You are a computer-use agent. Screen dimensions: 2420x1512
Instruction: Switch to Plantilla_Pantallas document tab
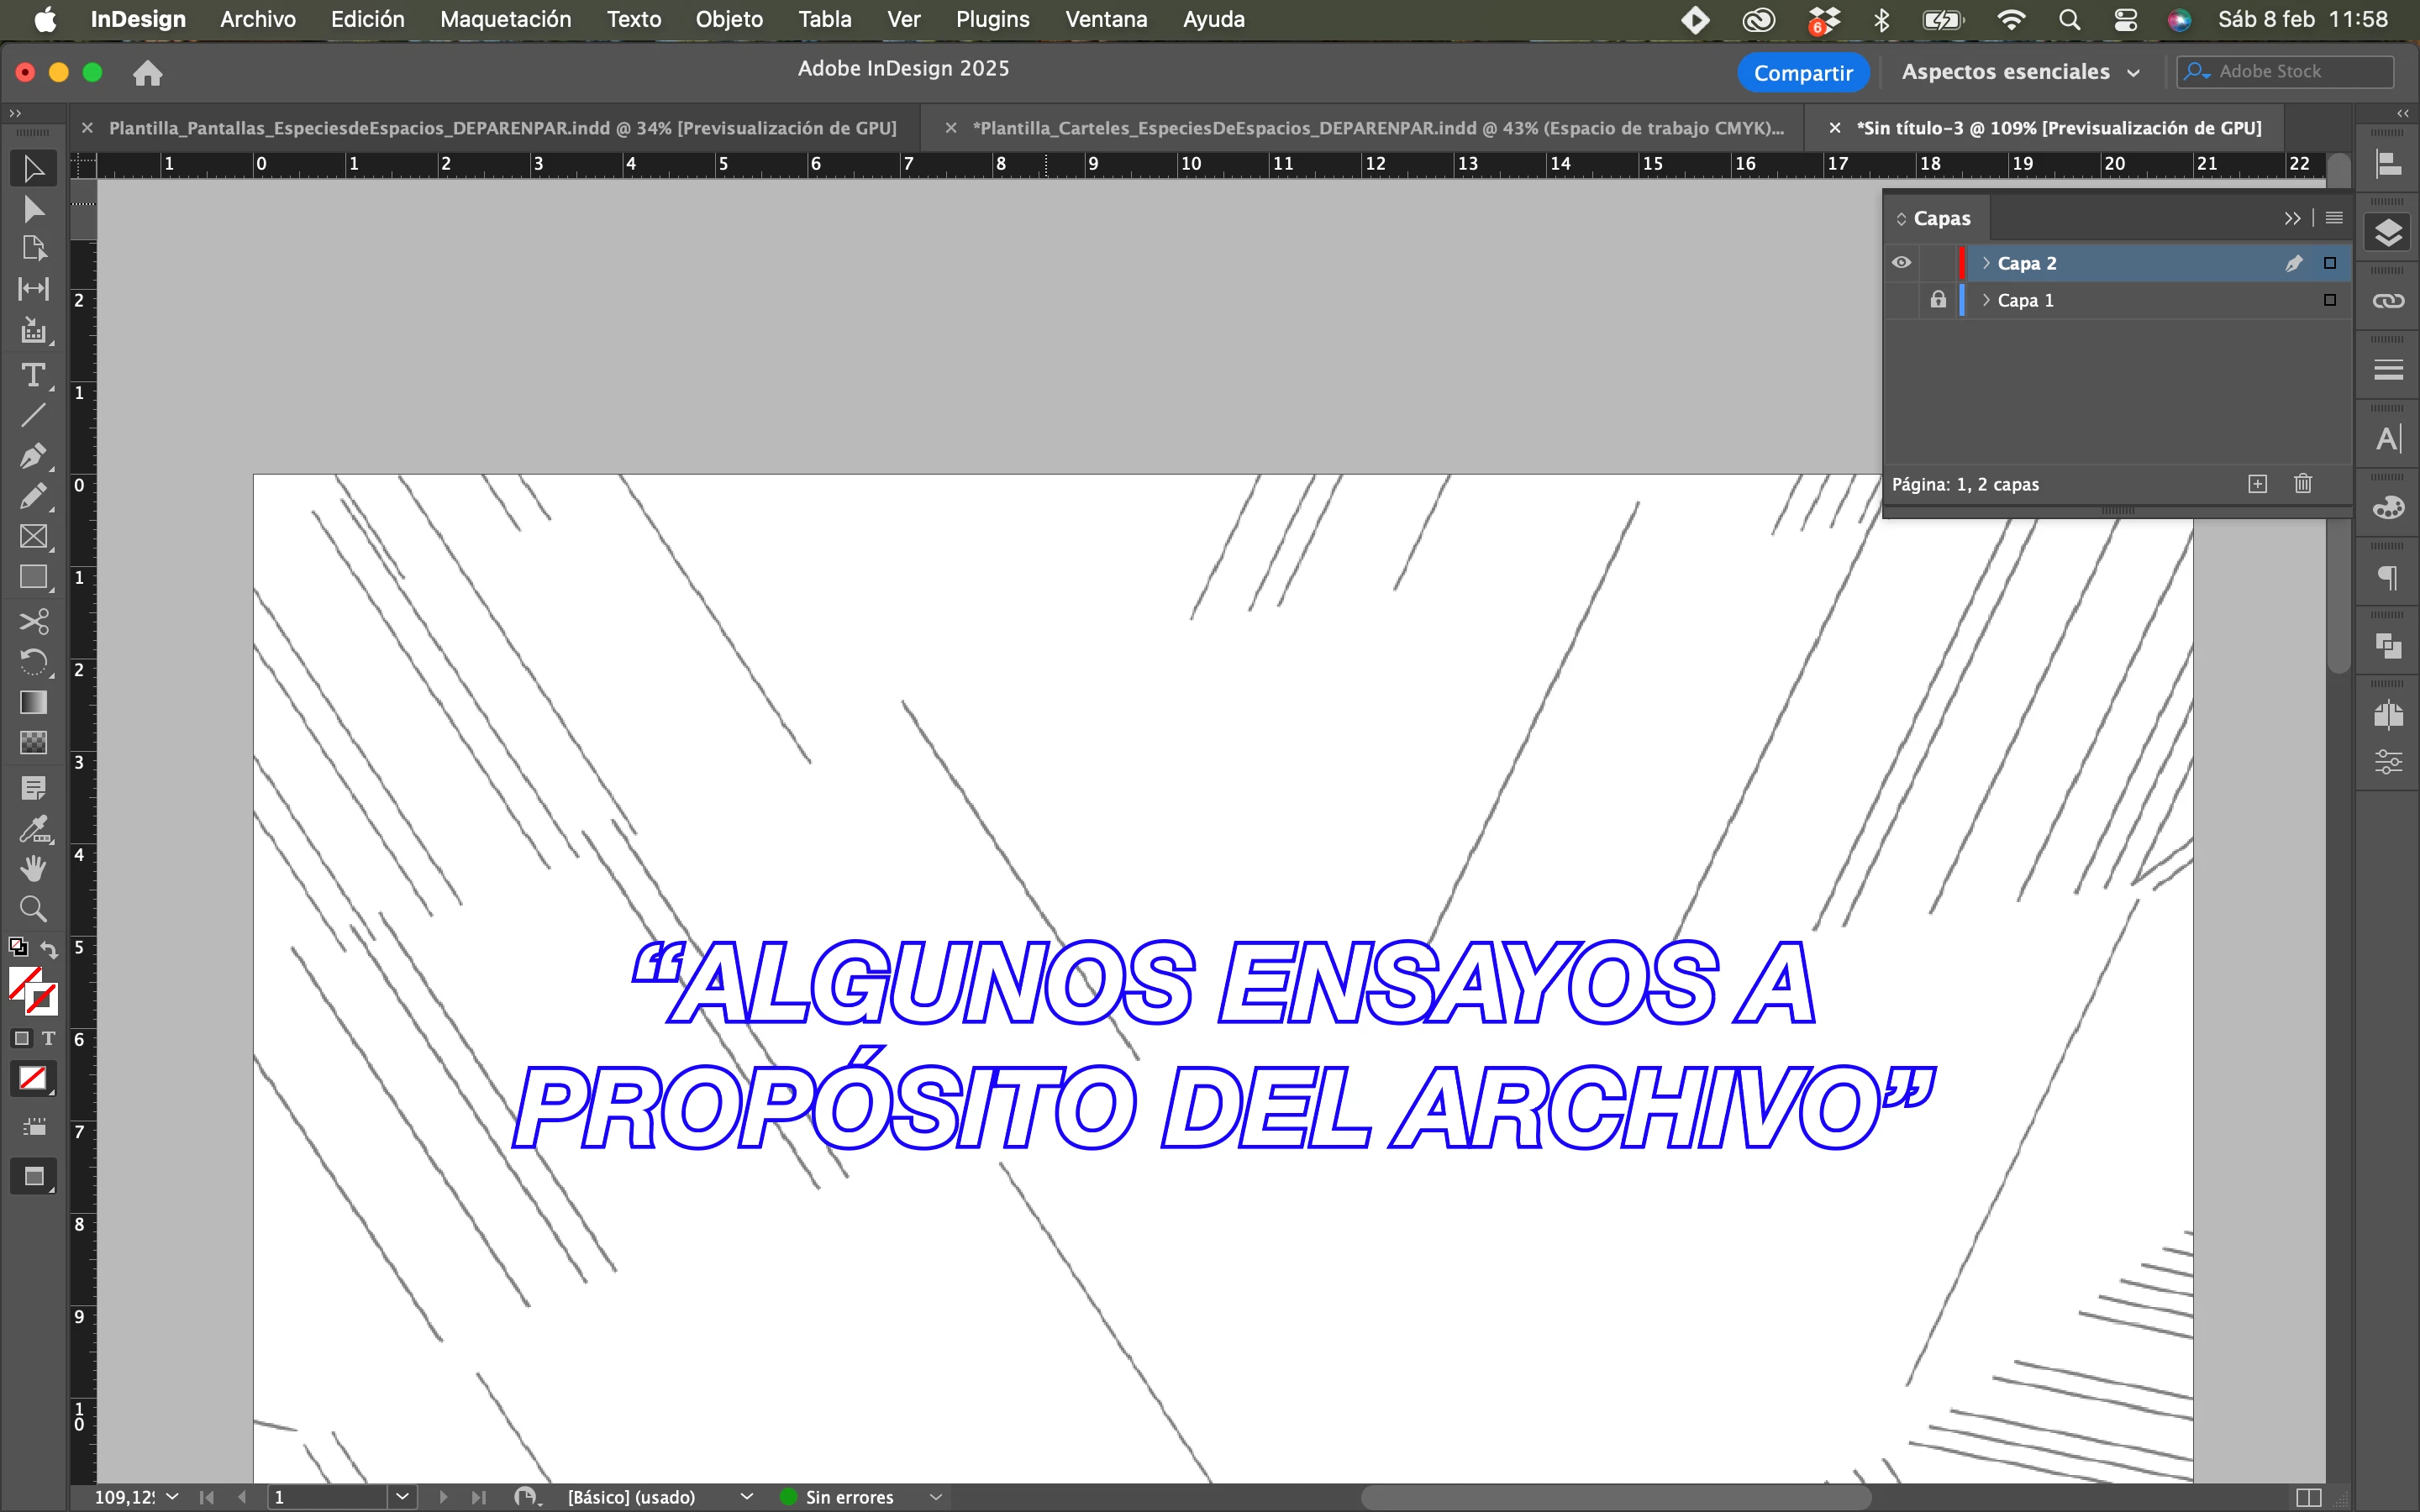(502, 128)
